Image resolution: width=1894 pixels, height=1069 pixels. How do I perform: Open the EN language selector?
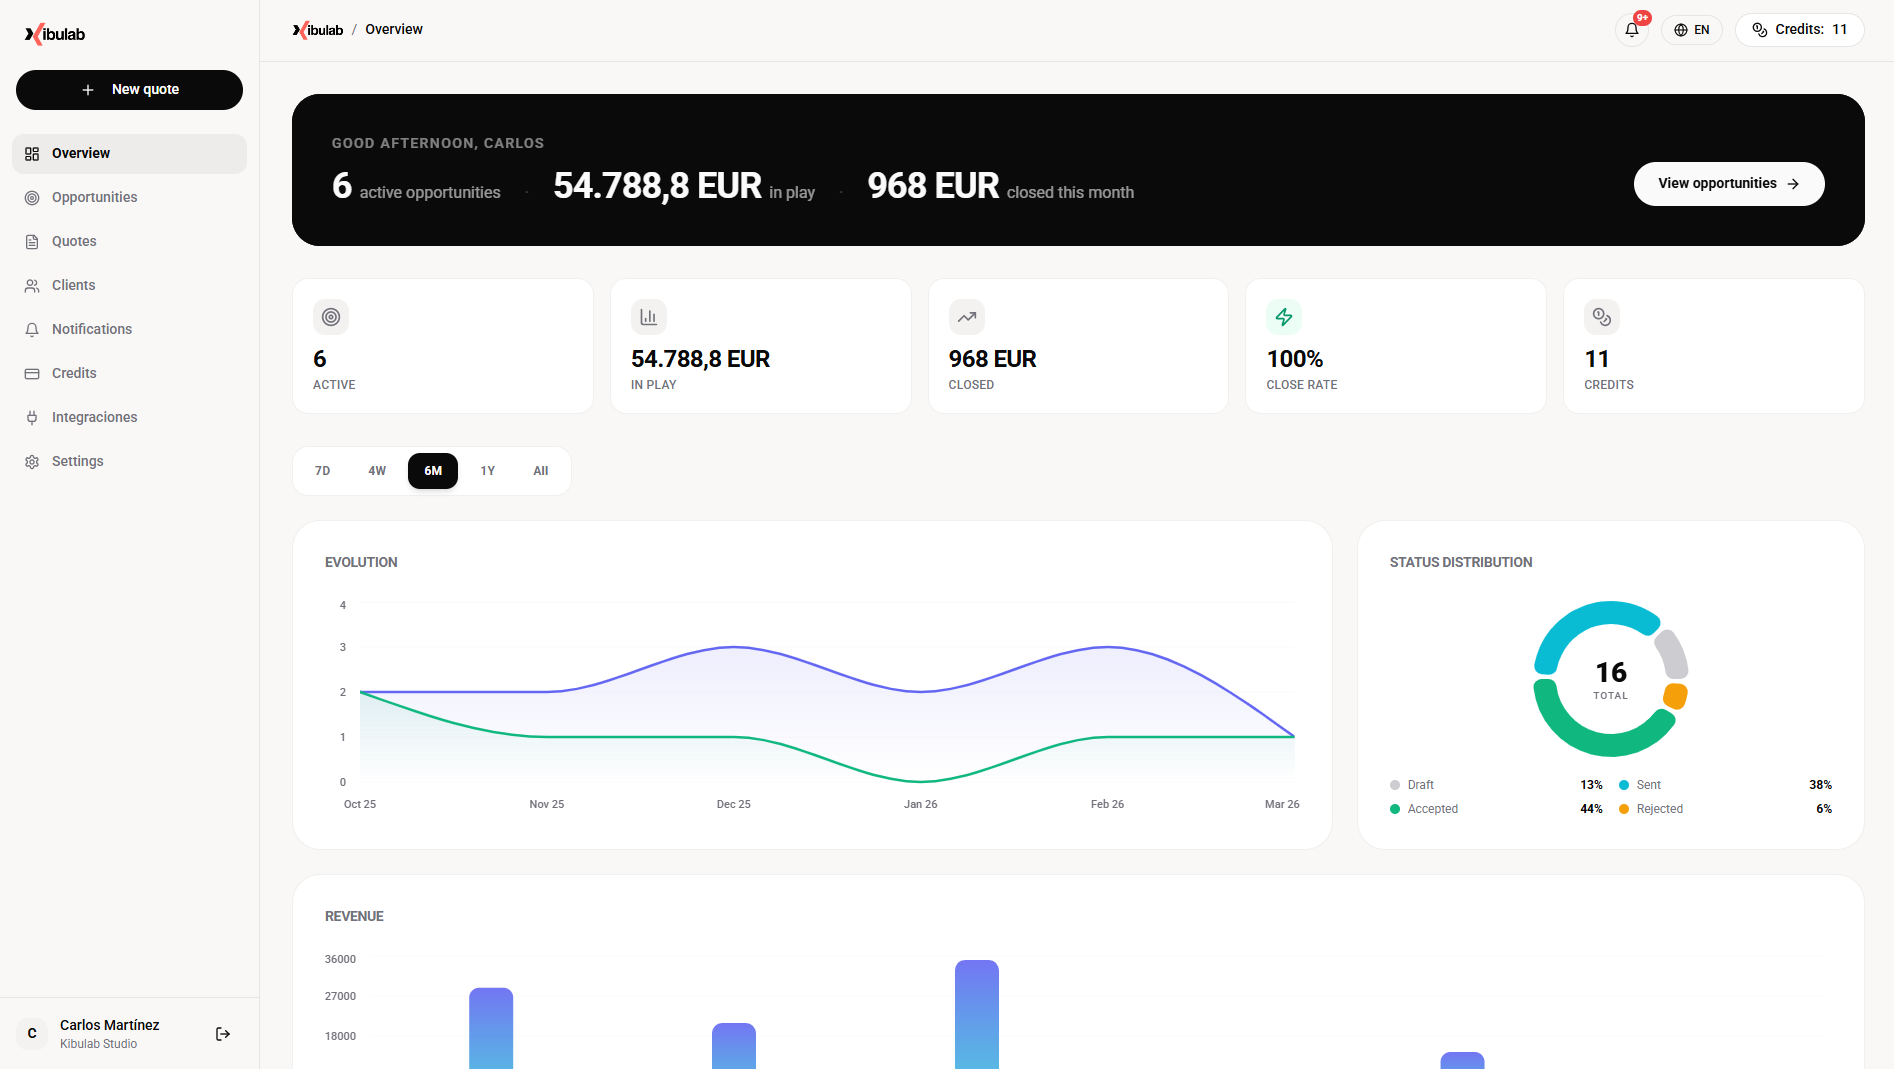point(1691,29)
